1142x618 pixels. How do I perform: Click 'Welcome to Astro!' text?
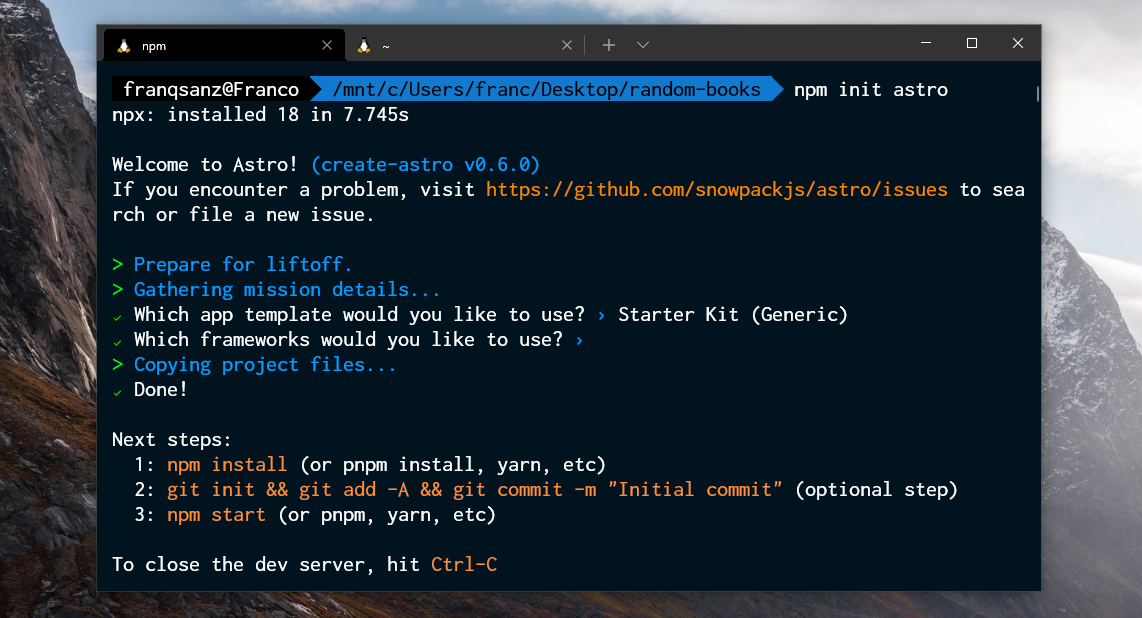[205, 165]
